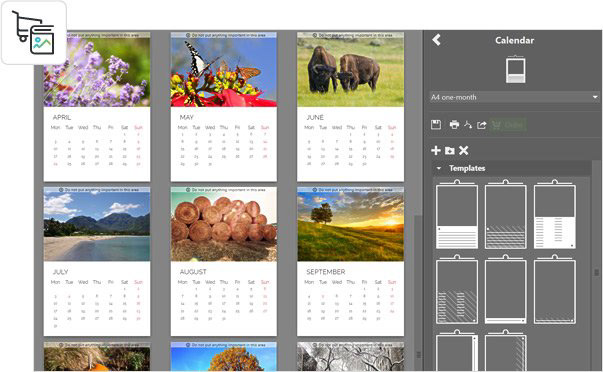Click the JULY month title
This screenshot has width=603, height=372.
click(60, 272)
